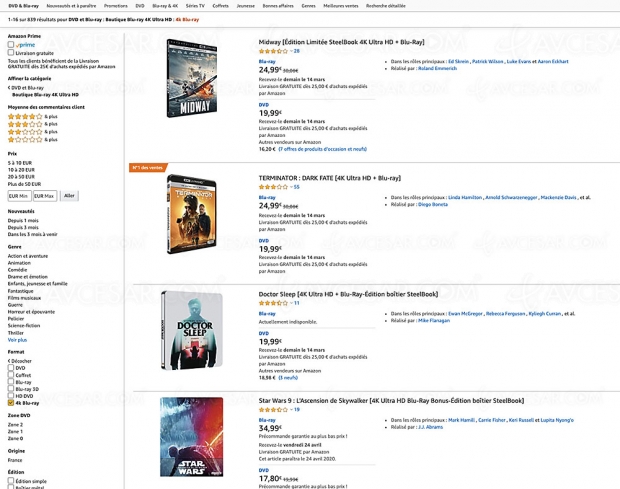Tick the Prime checkbox
The width and height of the screenshot is (620, 489).
[11, 45]
